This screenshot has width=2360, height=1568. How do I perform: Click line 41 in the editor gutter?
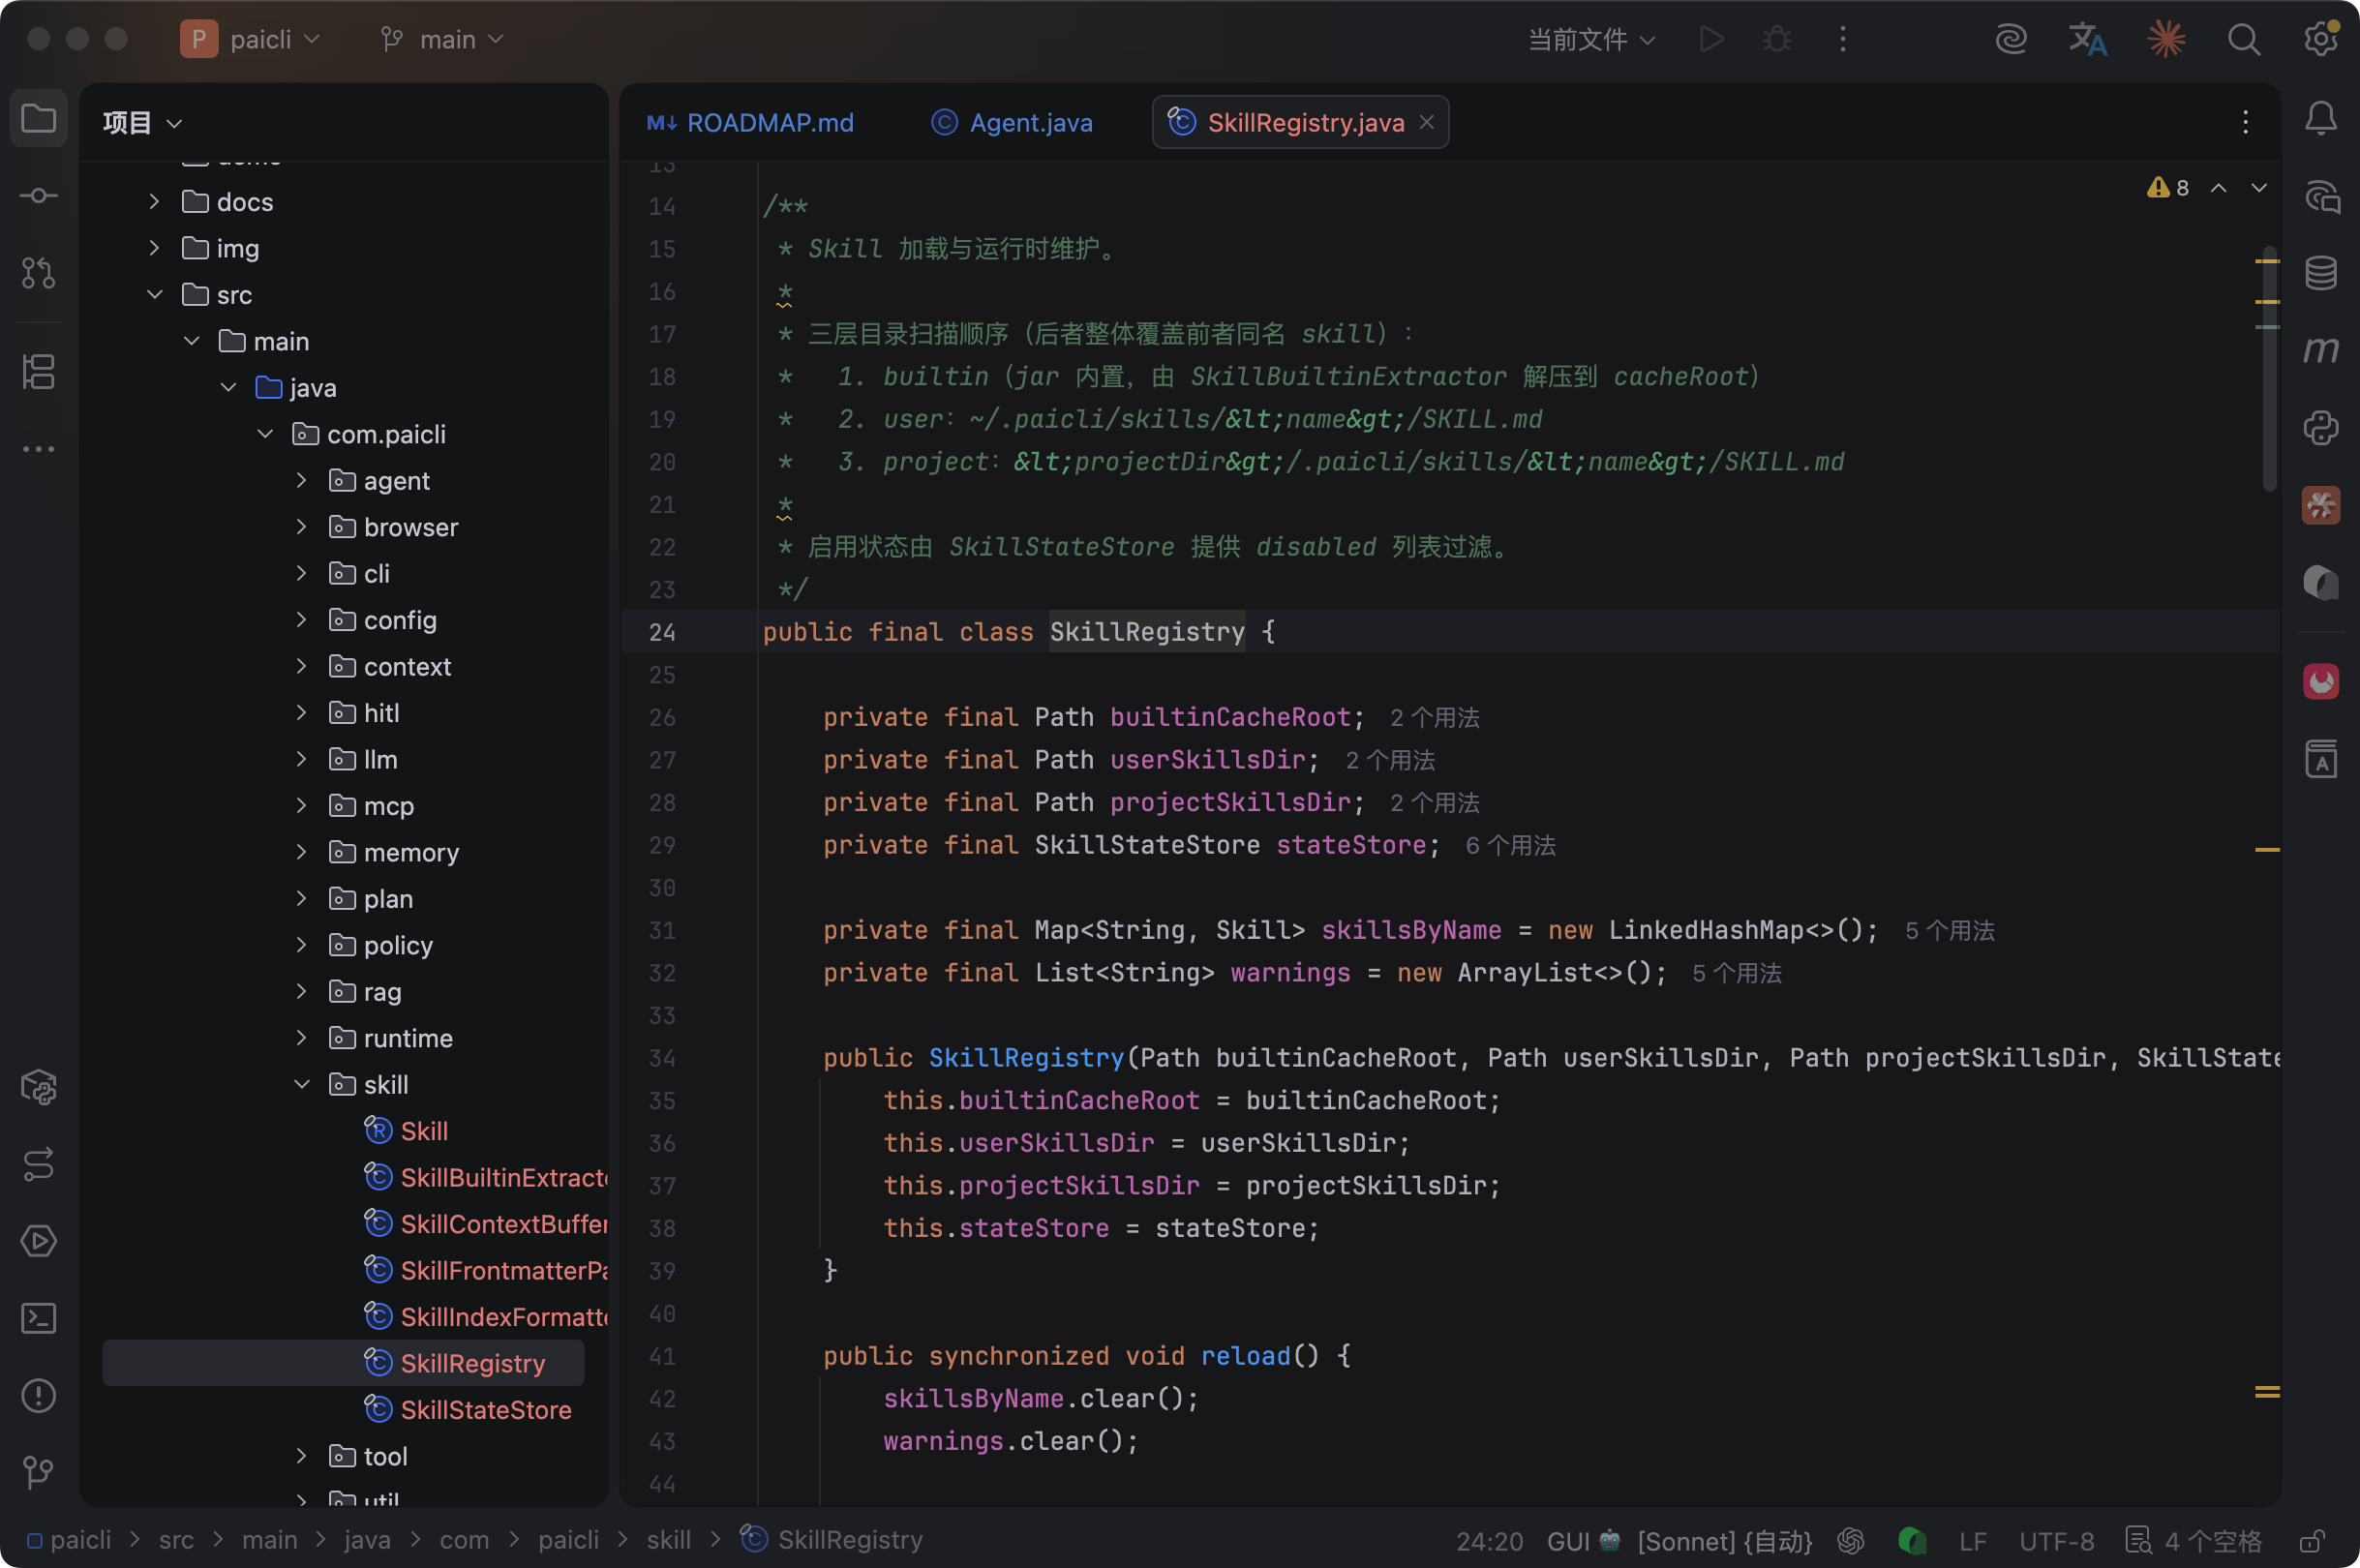click(662, 1356)
